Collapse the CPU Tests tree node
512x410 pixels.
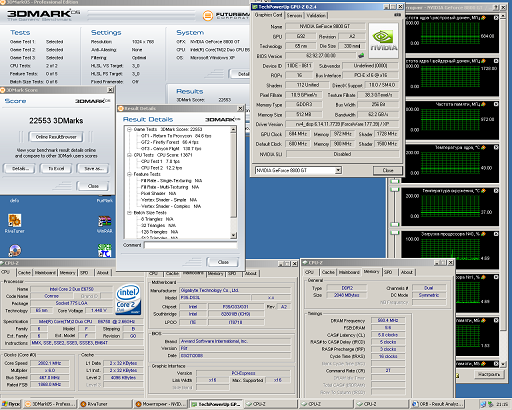click(x=129, y=155)
